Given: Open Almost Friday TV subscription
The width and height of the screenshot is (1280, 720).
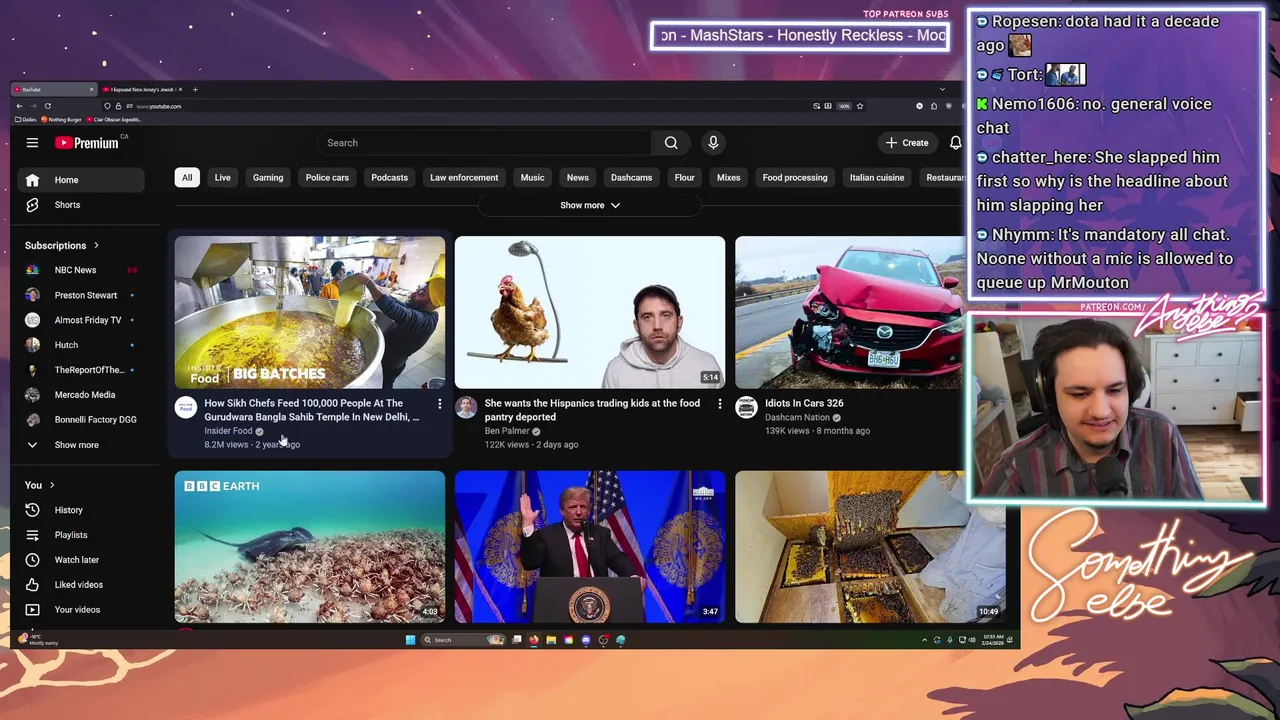Looking at the screenshot, I should pos(81,320).
